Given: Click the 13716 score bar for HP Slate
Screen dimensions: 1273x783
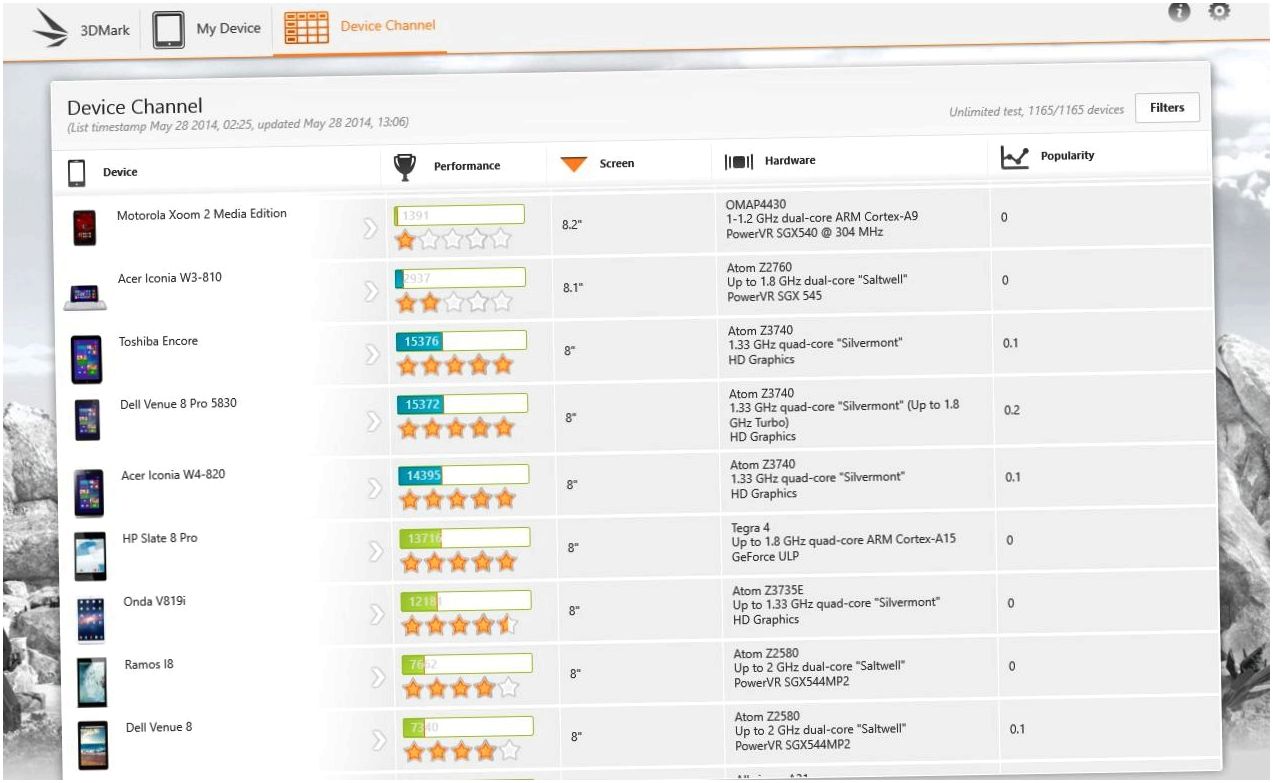Looking at the screenshot, I should 465,539.
